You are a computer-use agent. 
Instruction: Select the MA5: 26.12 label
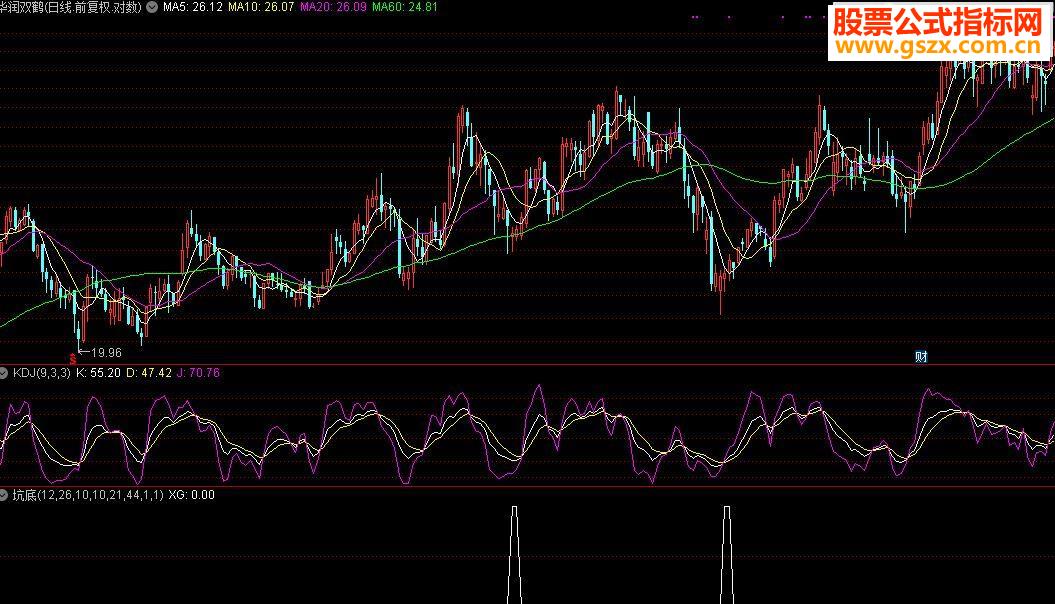coord(192,7)
